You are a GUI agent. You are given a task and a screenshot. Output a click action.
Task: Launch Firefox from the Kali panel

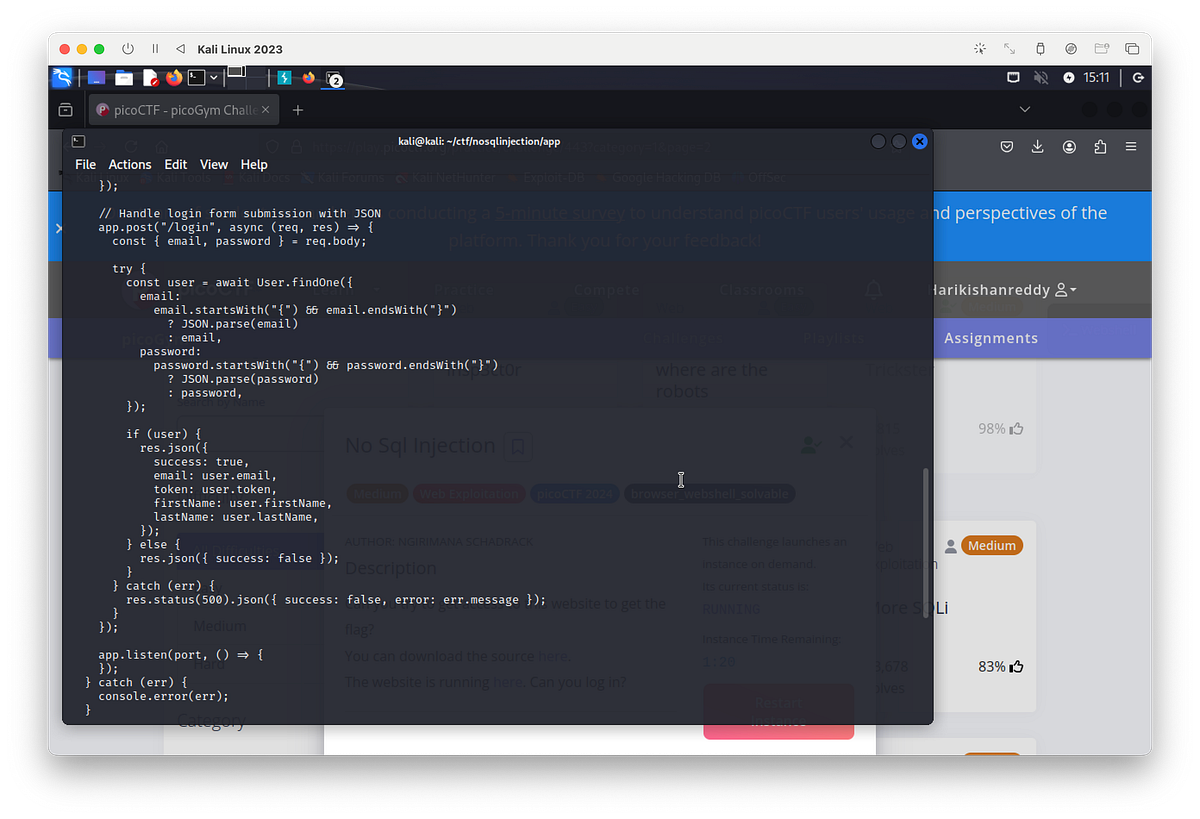pos(173,77)
